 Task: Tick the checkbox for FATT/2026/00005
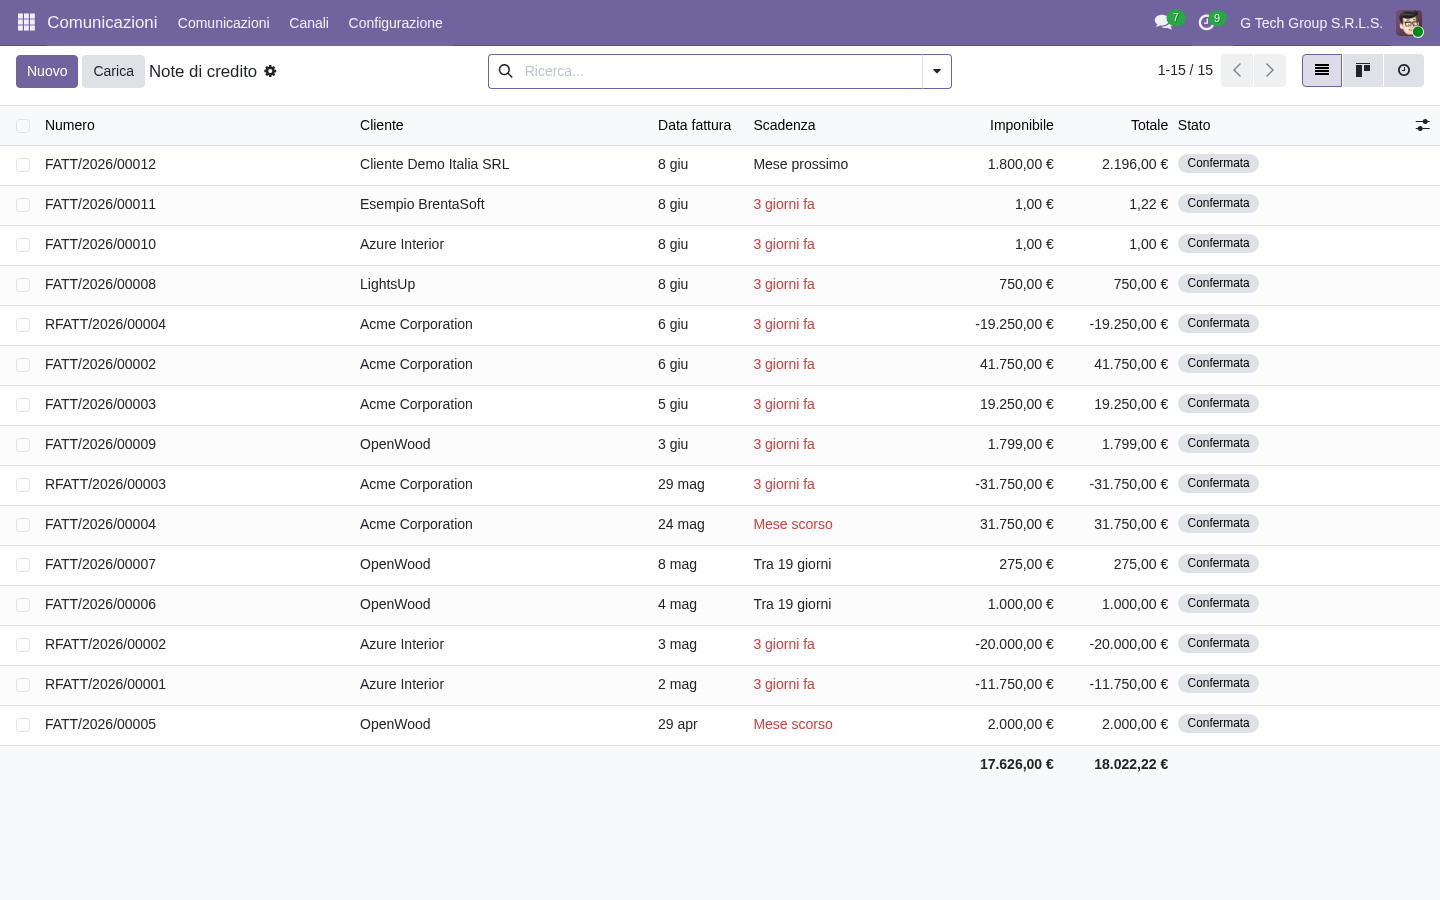point(23,725)
